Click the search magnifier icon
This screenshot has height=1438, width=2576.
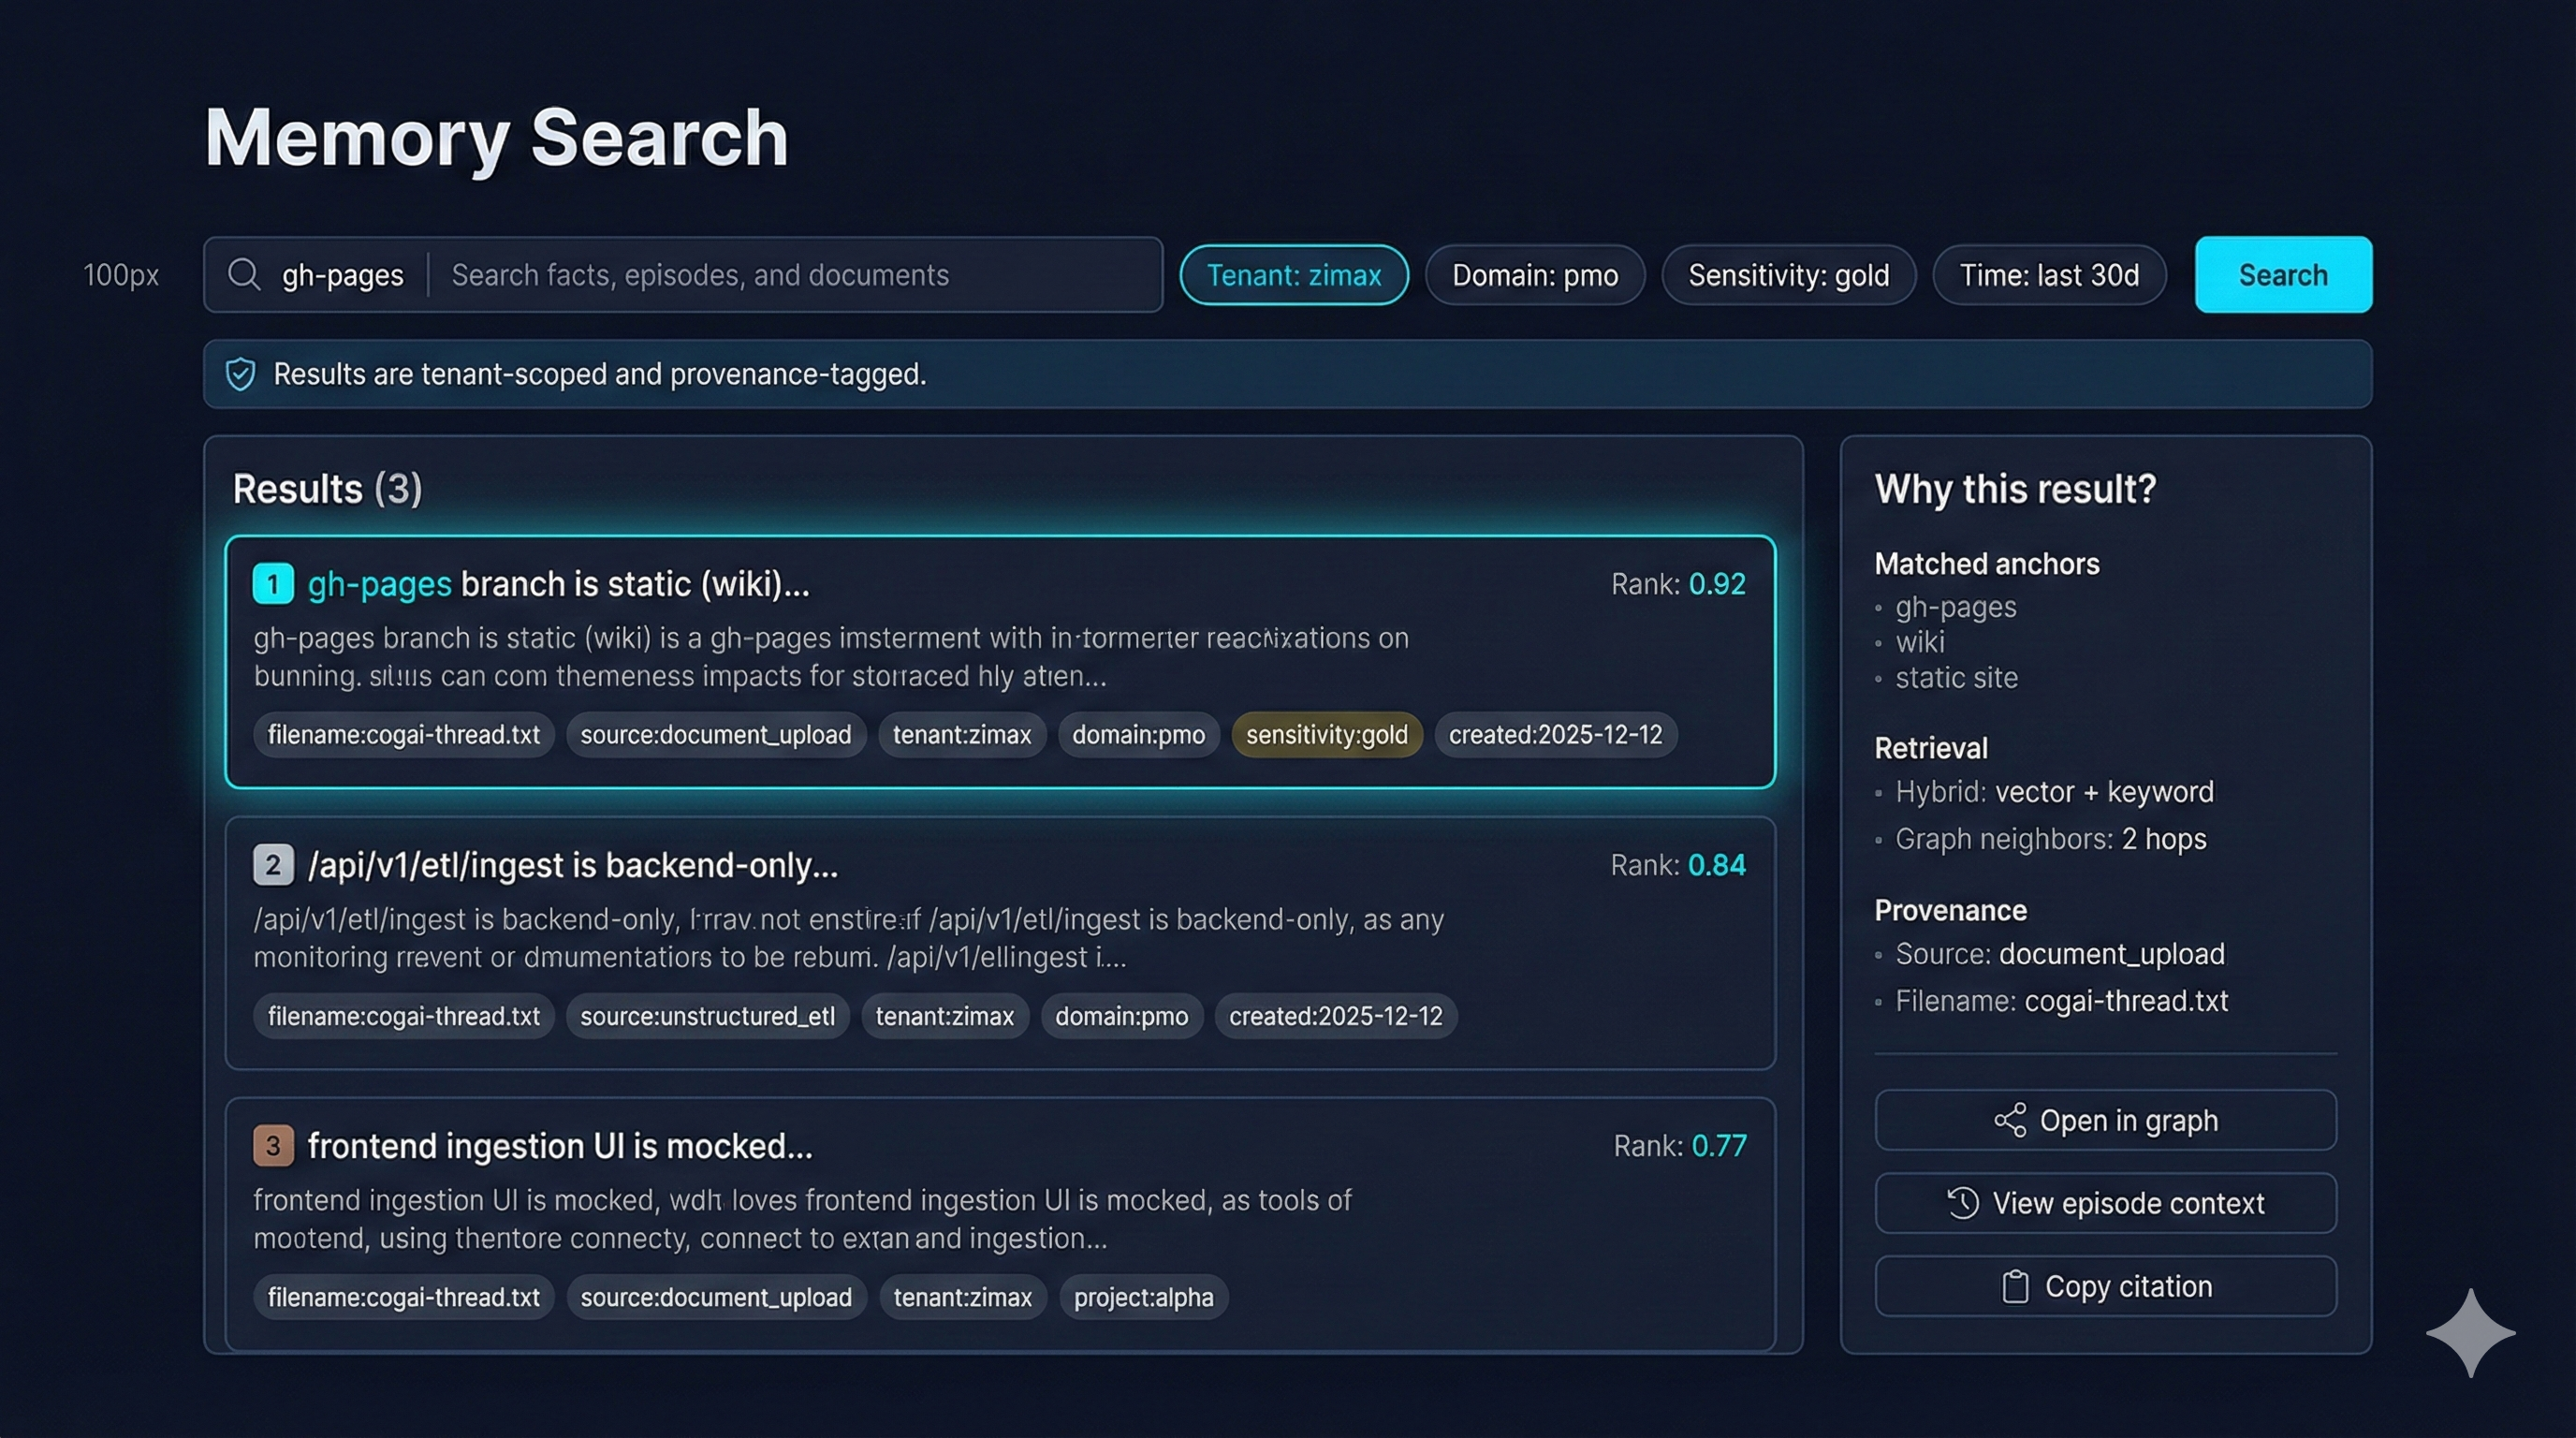point(243,274)
